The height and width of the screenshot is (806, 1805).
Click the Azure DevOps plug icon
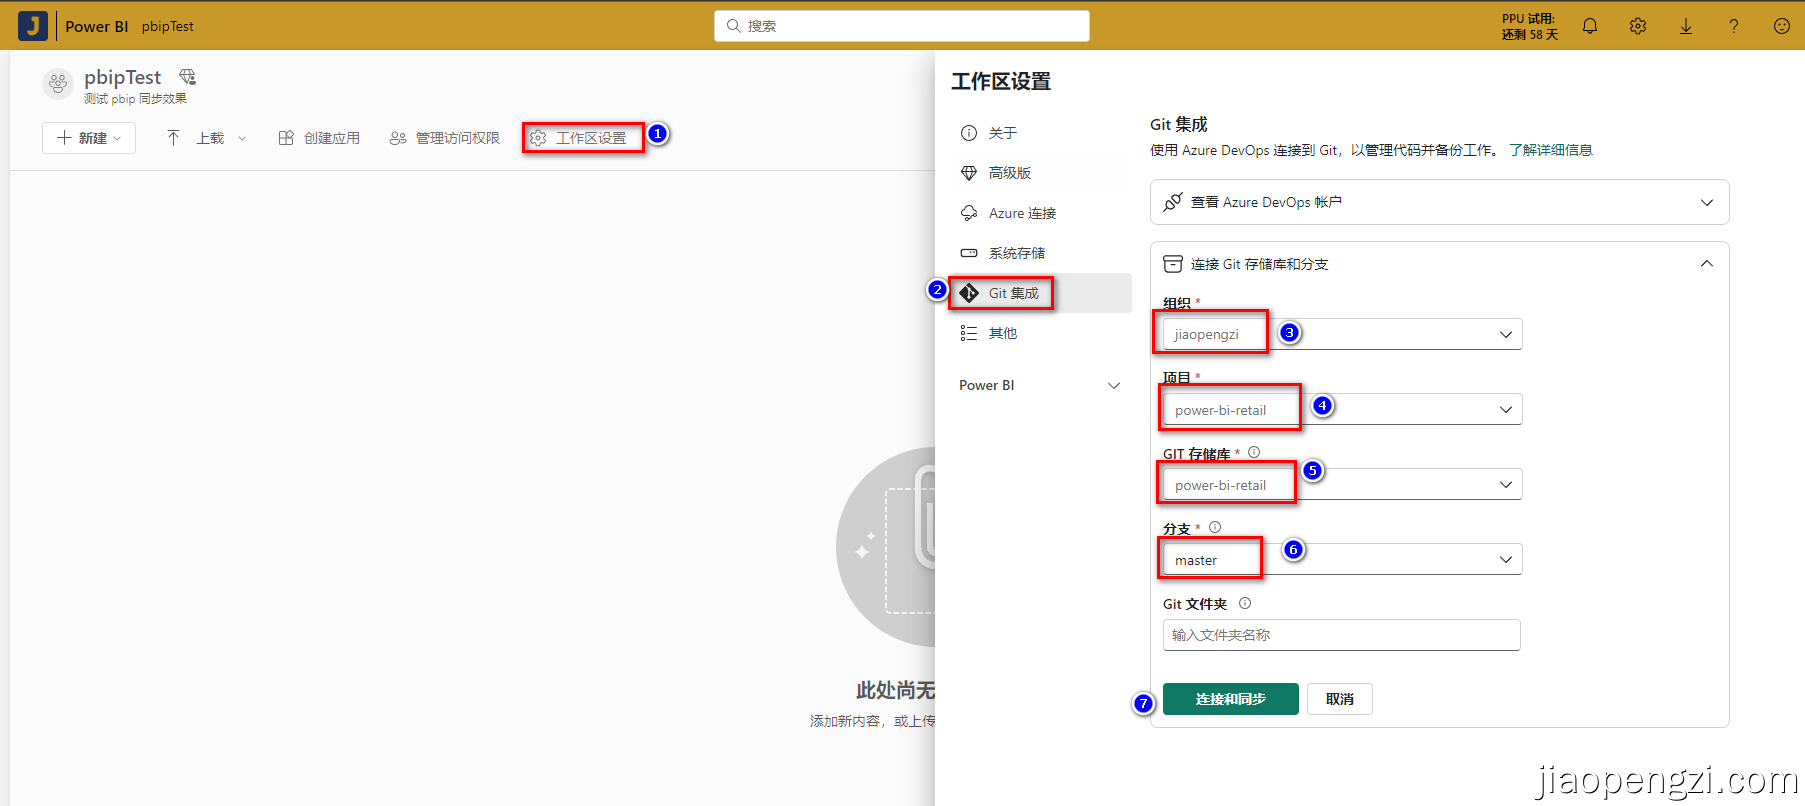coord(1173,202)
